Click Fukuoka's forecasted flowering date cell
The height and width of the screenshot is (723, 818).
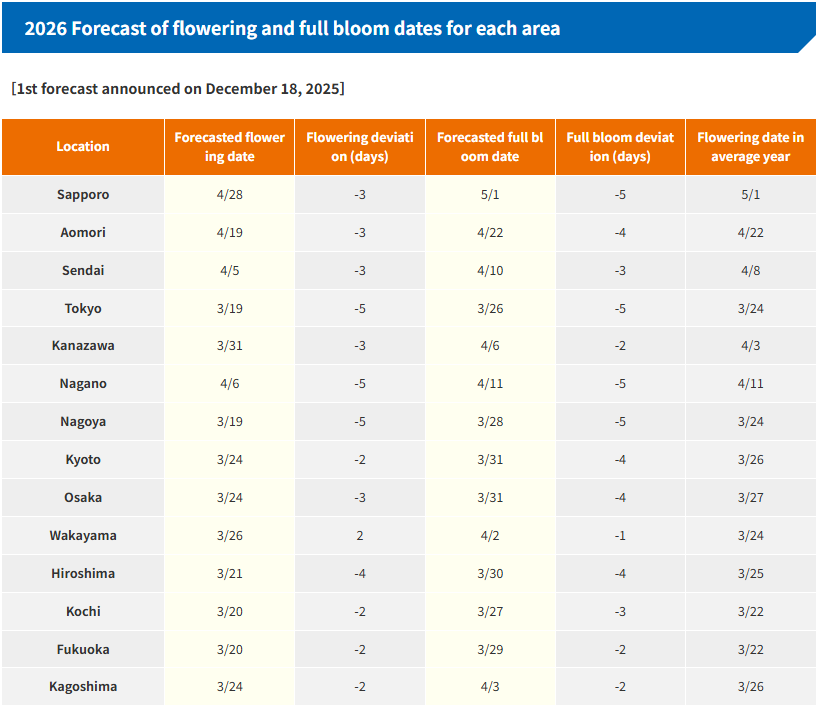pyautogui.click(x=229, y=650)
